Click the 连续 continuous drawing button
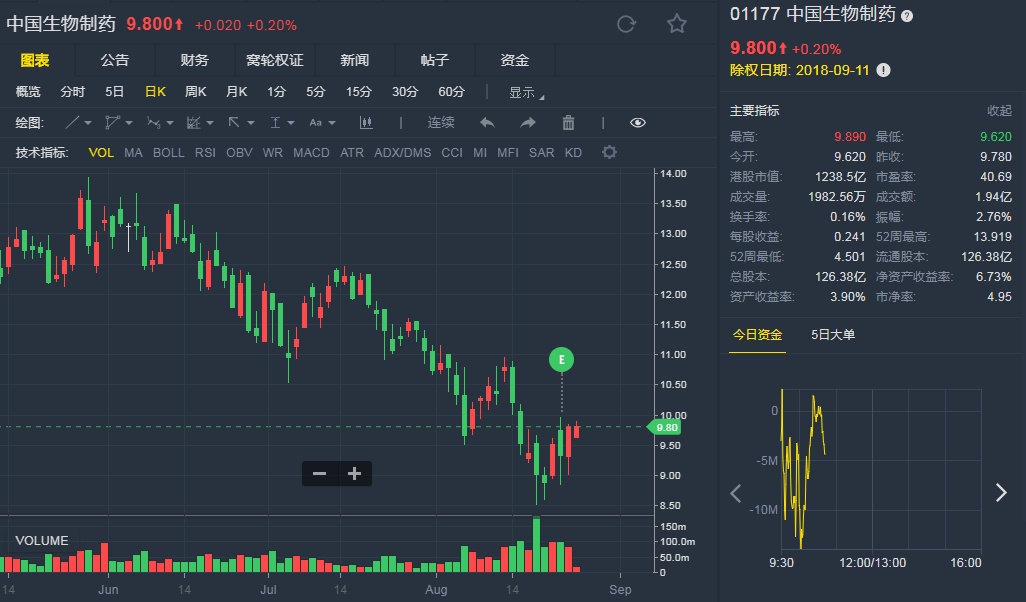Image resolution: width=1026 pixels, height=602 pixels. pos(441,123)
